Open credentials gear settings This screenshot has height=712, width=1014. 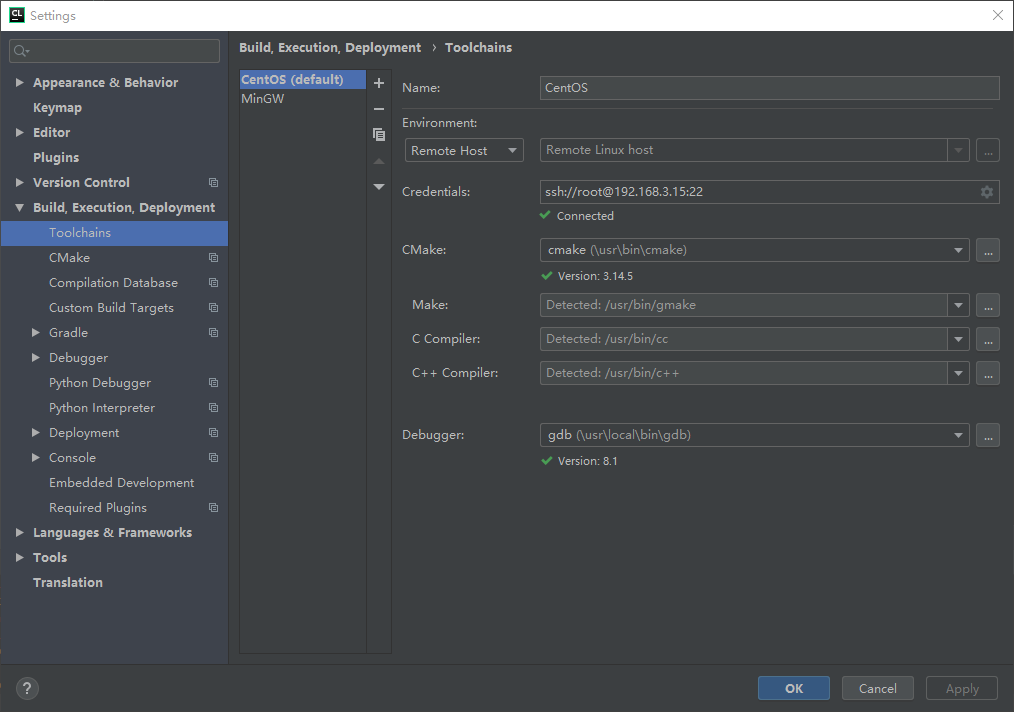pos(987,192)
